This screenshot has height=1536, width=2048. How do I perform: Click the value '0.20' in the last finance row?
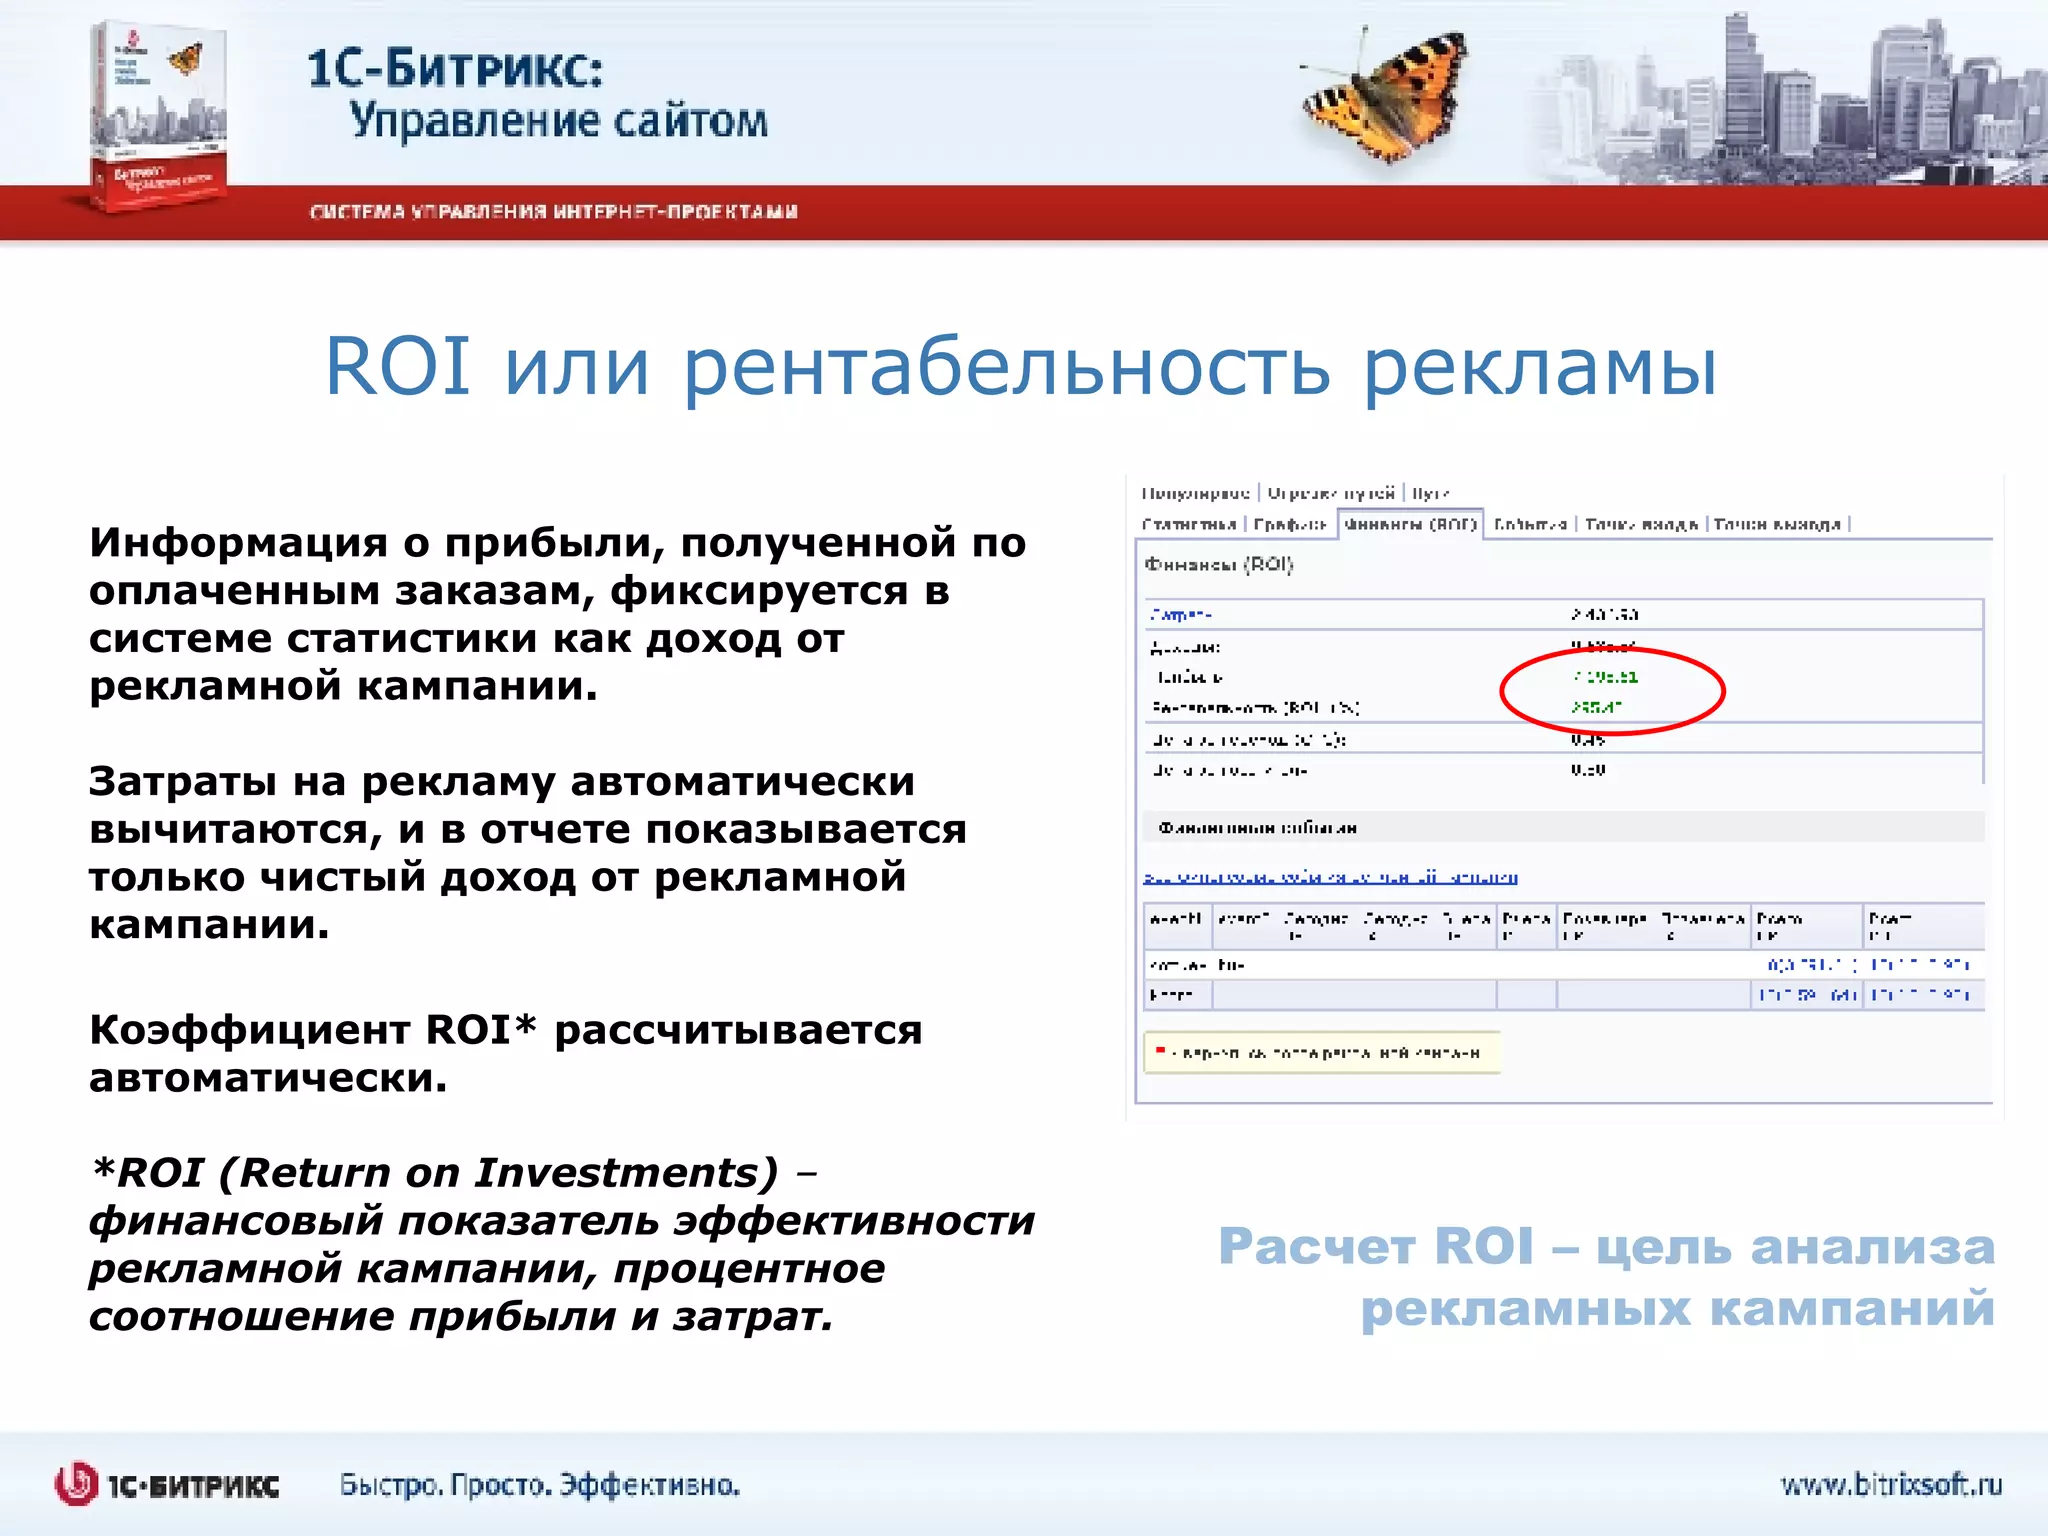pyautogui.click(x=1588, y=770)
